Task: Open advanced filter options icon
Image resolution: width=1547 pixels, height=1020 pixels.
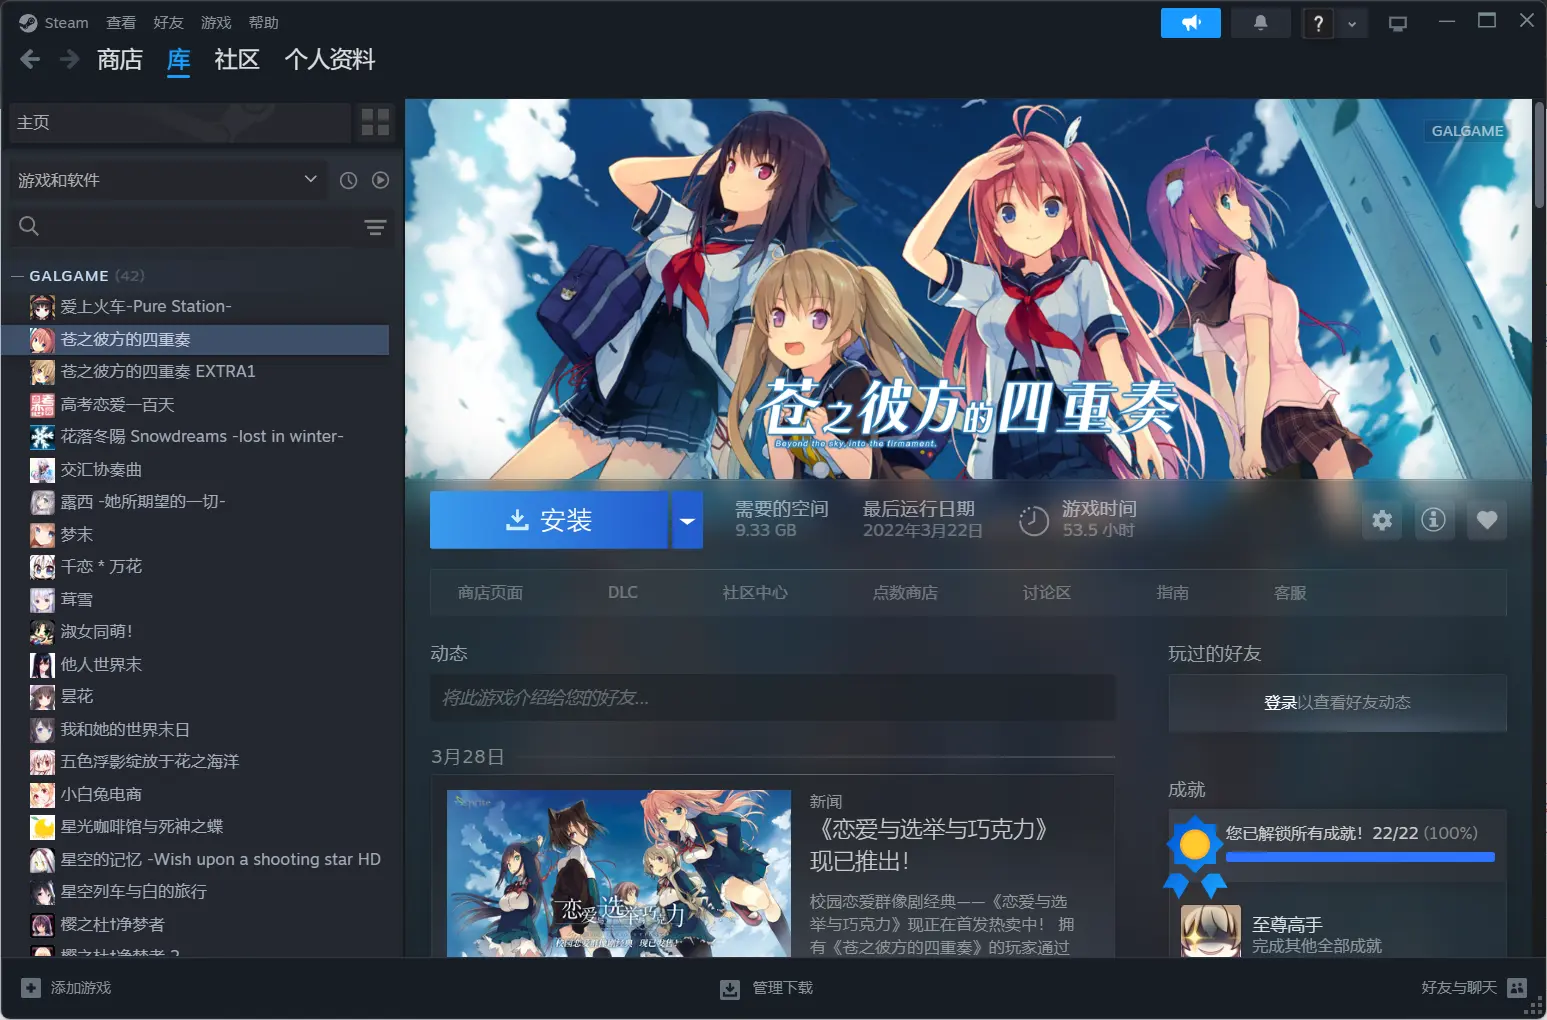Action: click(375, 227)
